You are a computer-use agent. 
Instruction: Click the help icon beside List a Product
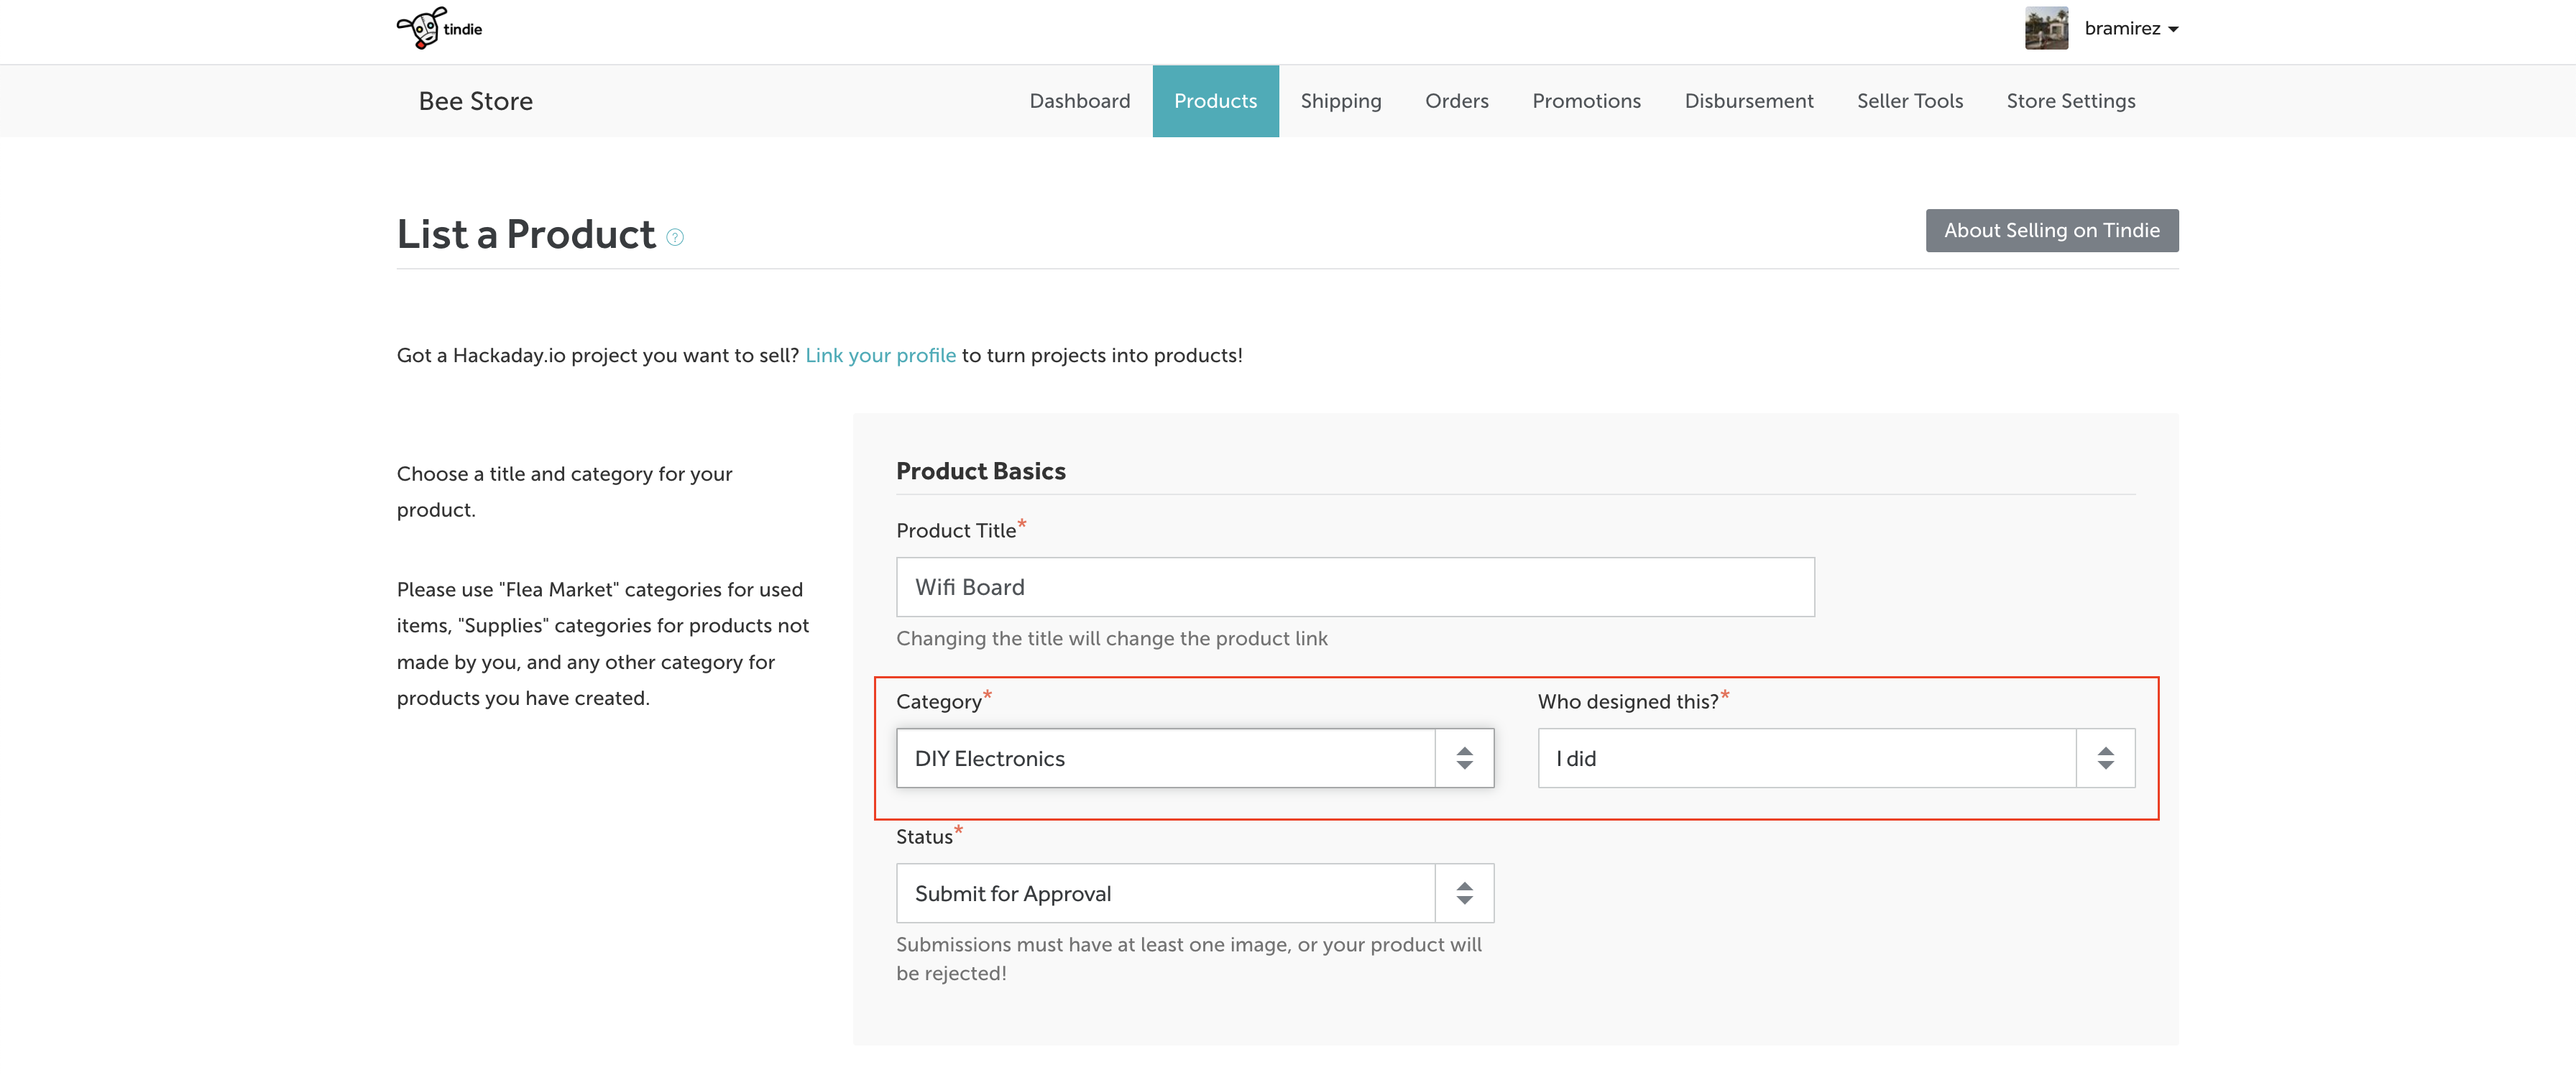pos(675,237)
